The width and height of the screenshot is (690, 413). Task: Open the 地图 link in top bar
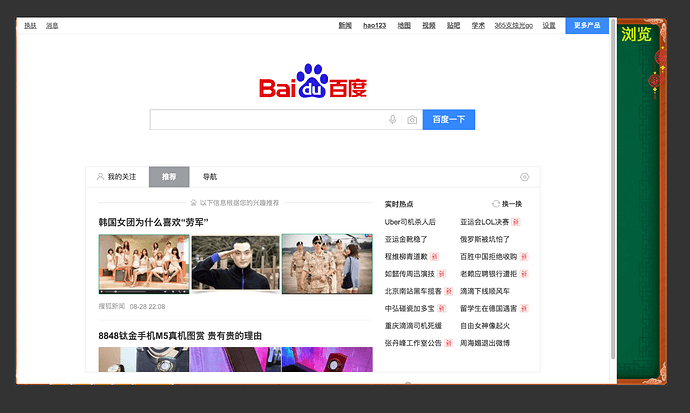click(404, 26)
